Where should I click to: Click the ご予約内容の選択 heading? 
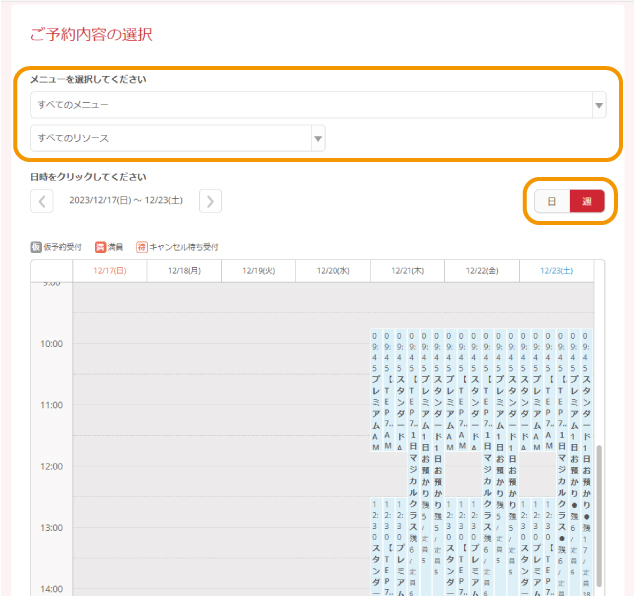coord(91,35)
